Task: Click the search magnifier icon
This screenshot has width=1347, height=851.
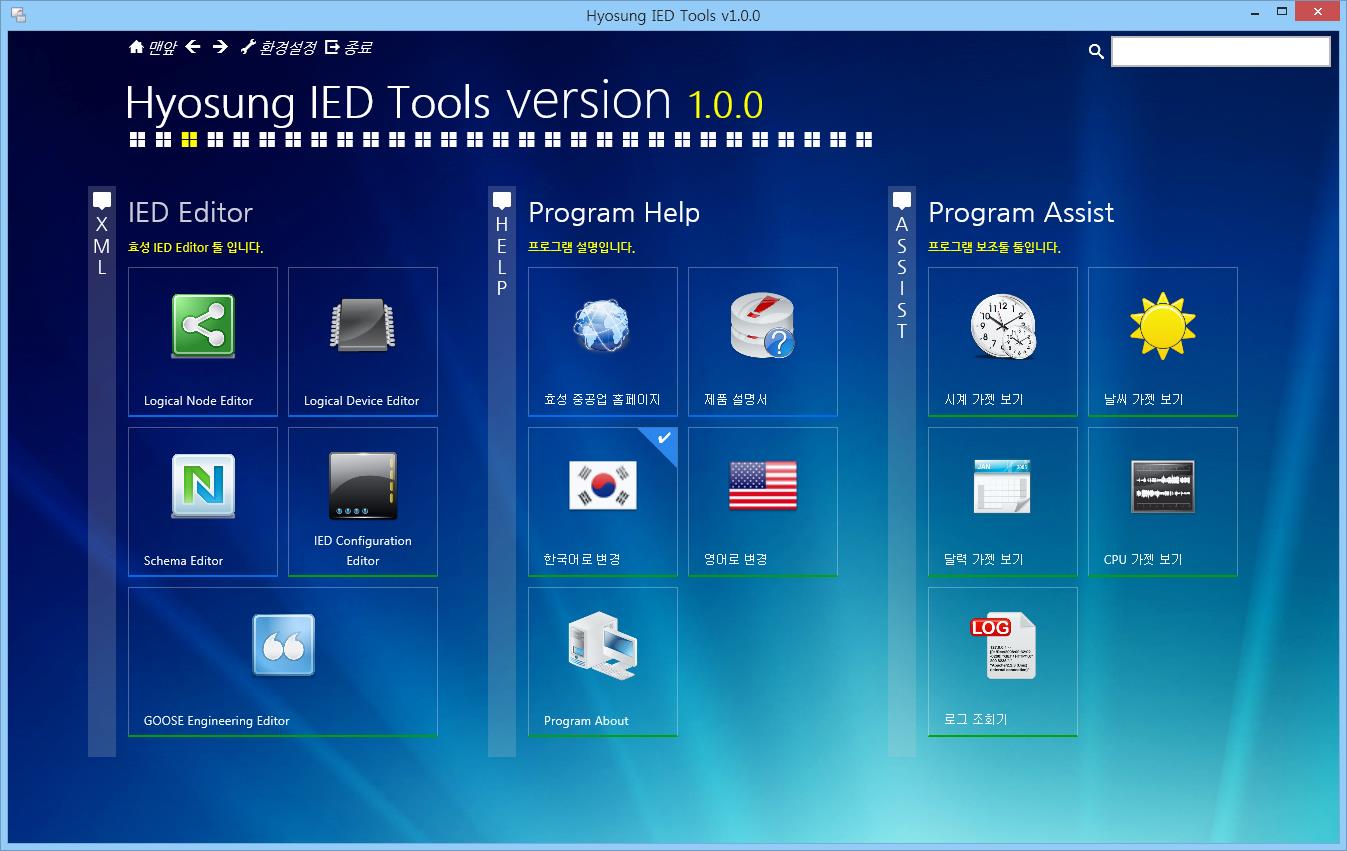Action: pos(1096,52)
